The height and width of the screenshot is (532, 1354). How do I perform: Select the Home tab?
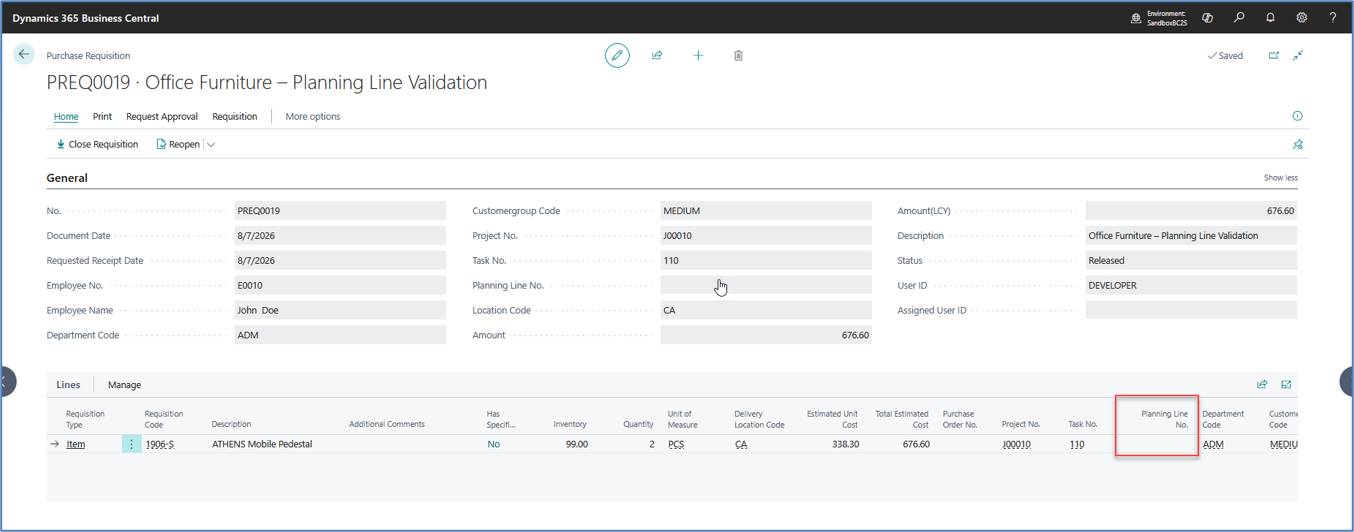click(x=66, y=116)
